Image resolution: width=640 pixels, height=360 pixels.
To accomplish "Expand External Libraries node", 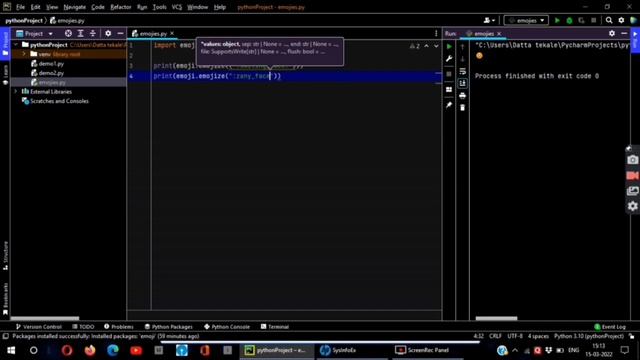I will click(16, 91).
